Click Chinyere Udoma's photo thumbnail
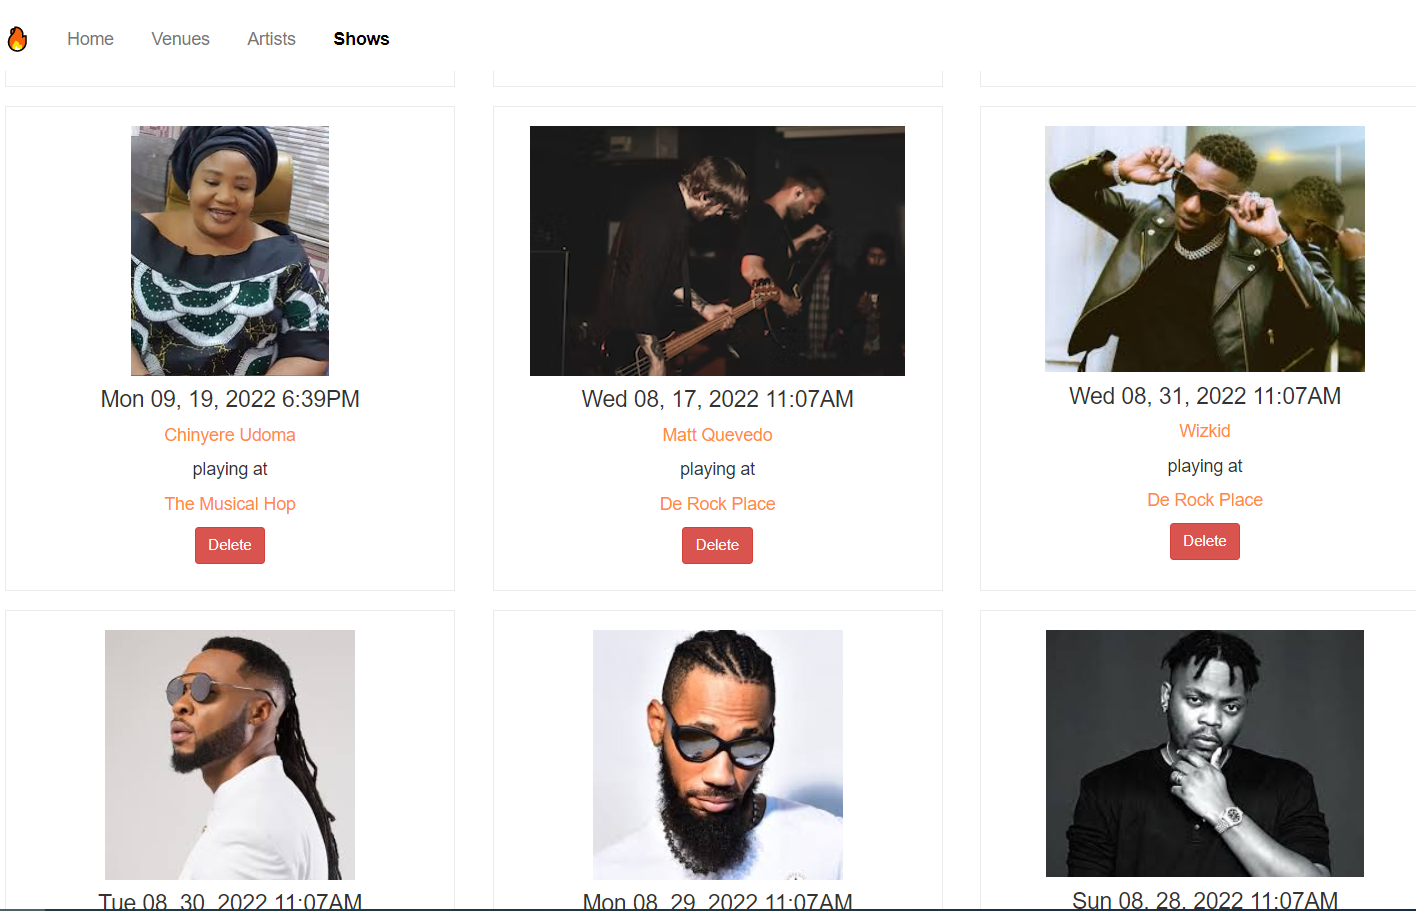This screenshot has width=1416, height=911. [x=230, y=251]
